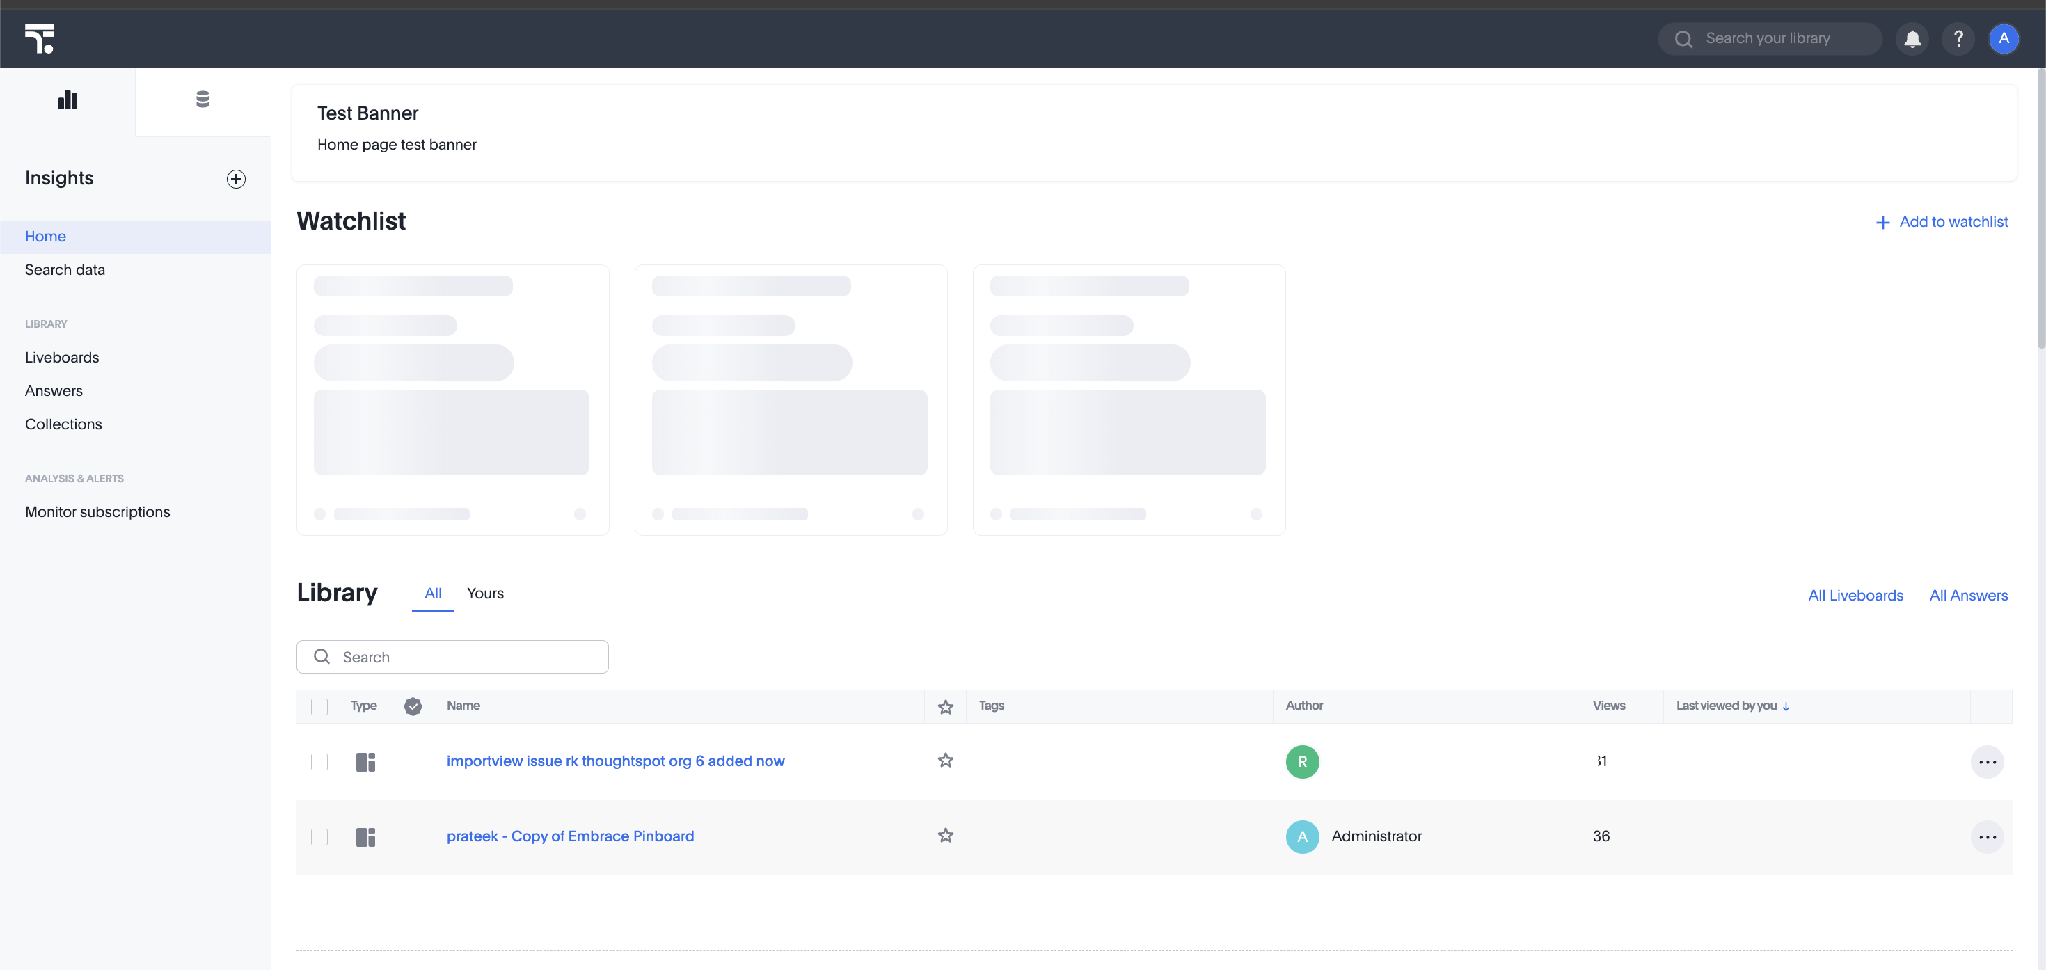2046x970 pixels.
Task: Switch to the All library tab
Action: 433,593
